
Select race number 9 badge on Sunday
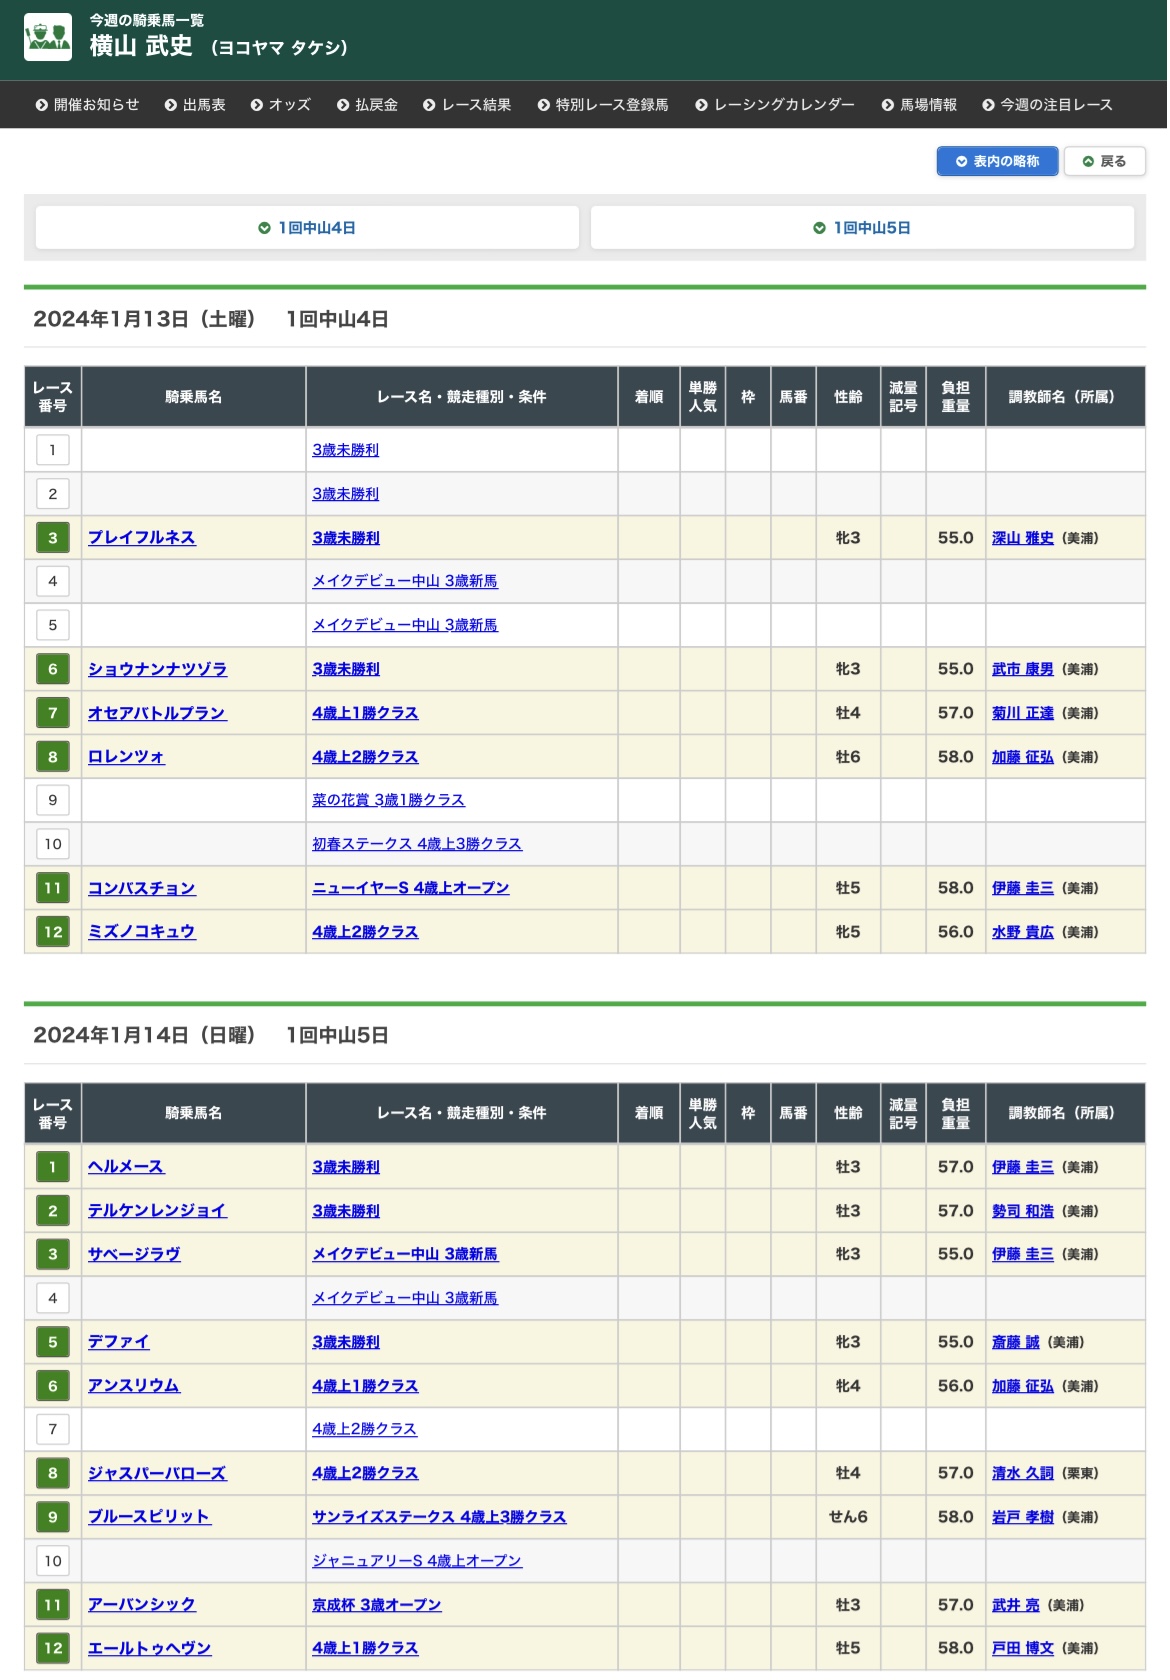[x=53, y=1517]
